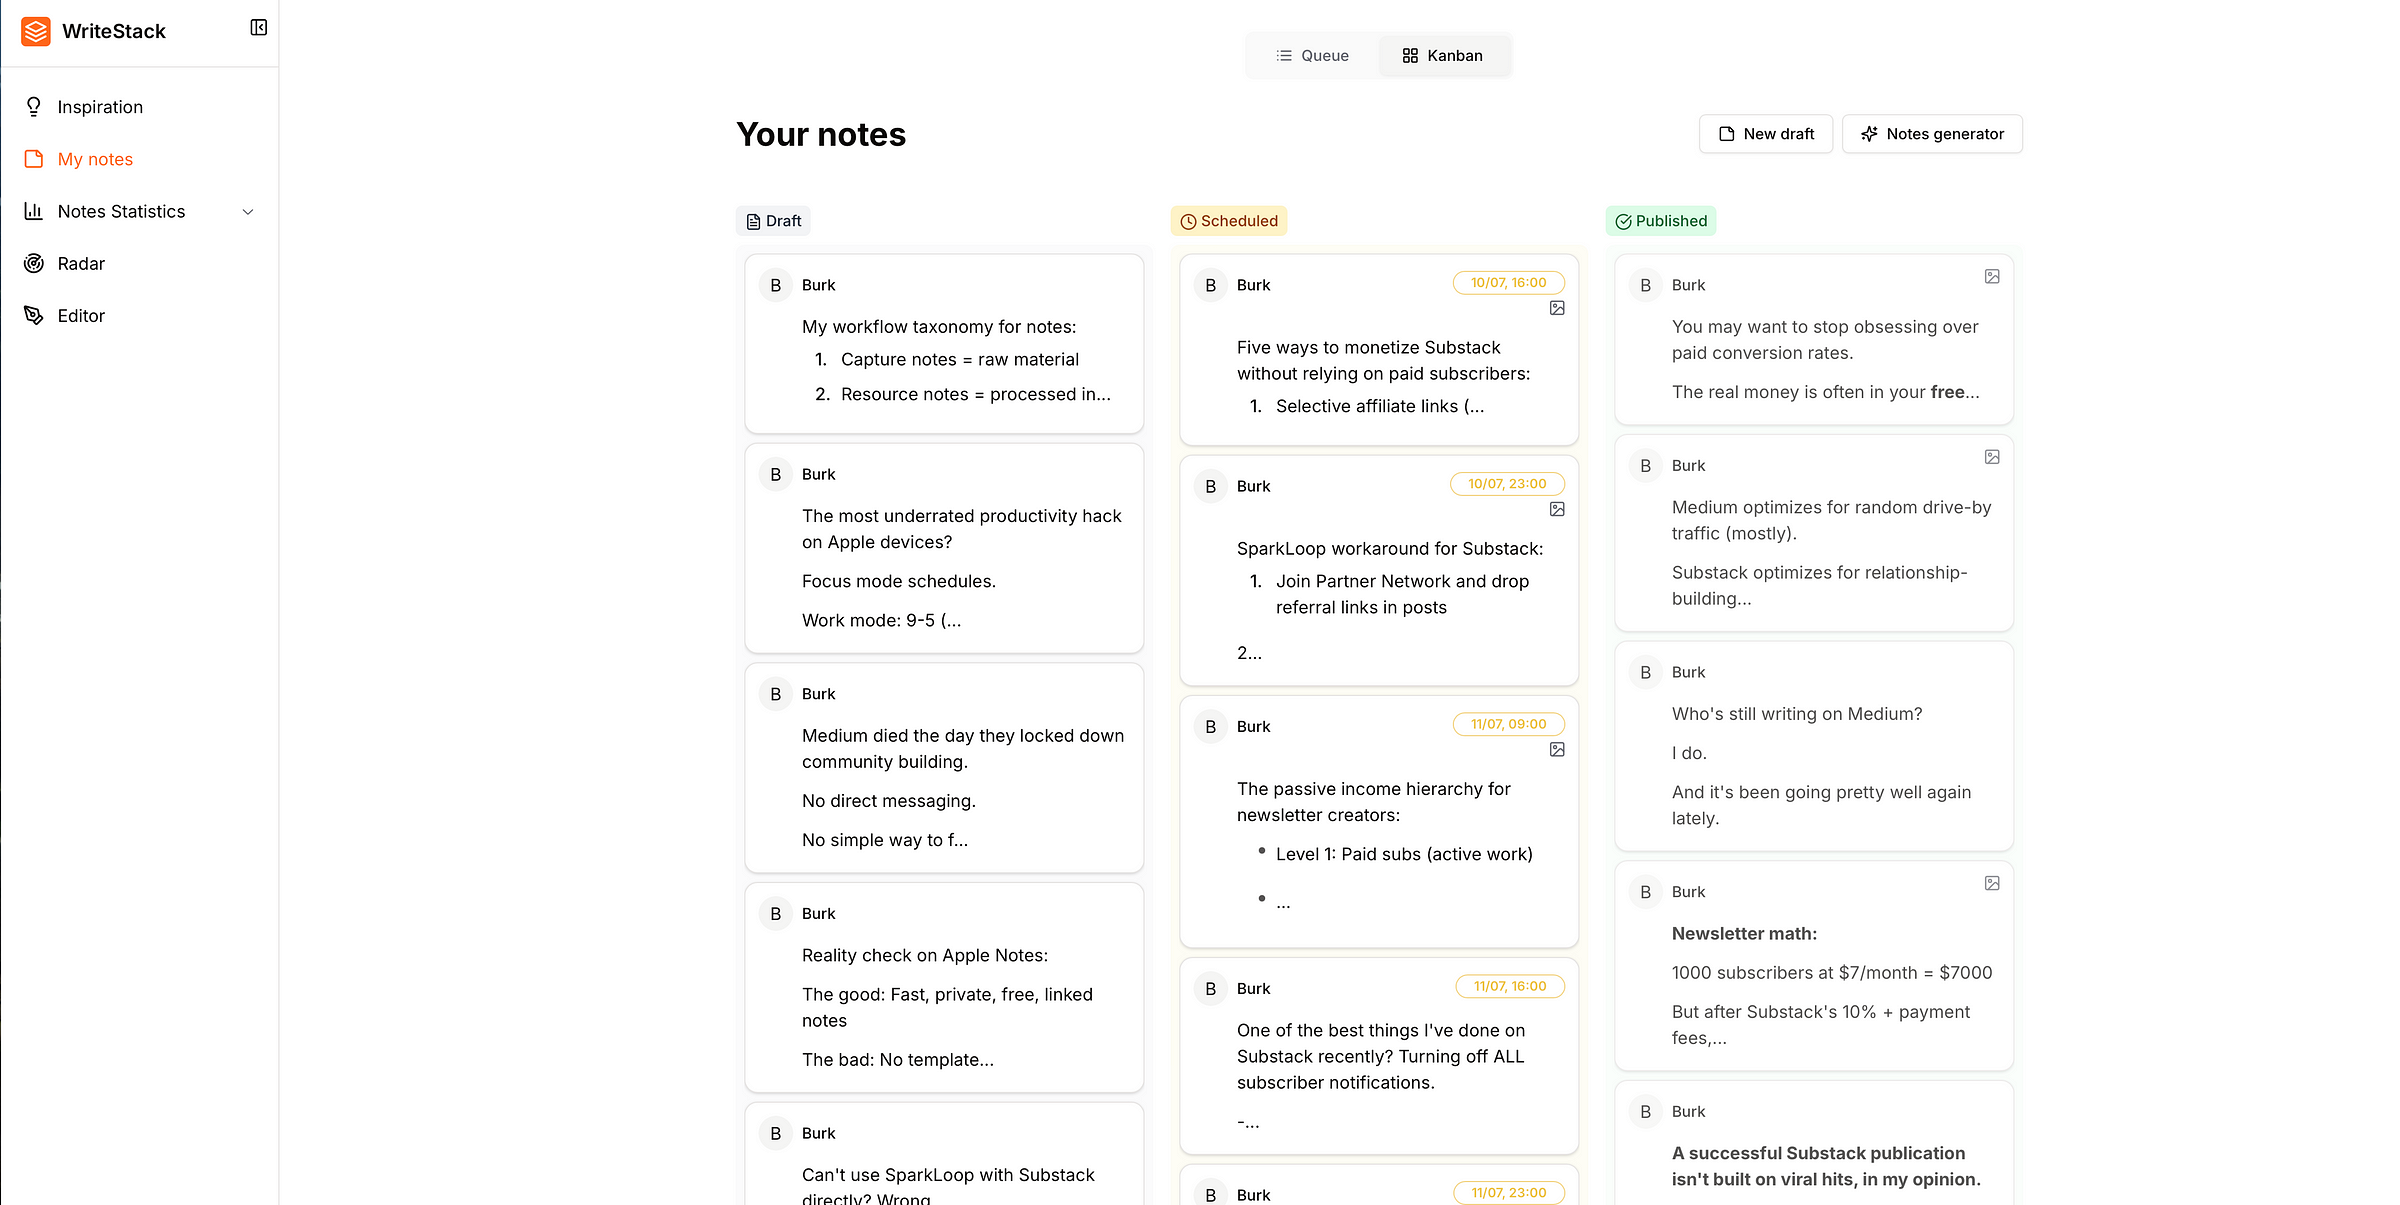Click image icon on SparkLoop workaround note
The height and width of the screenshot is (1205, 2400).
tap(1557, 509)
